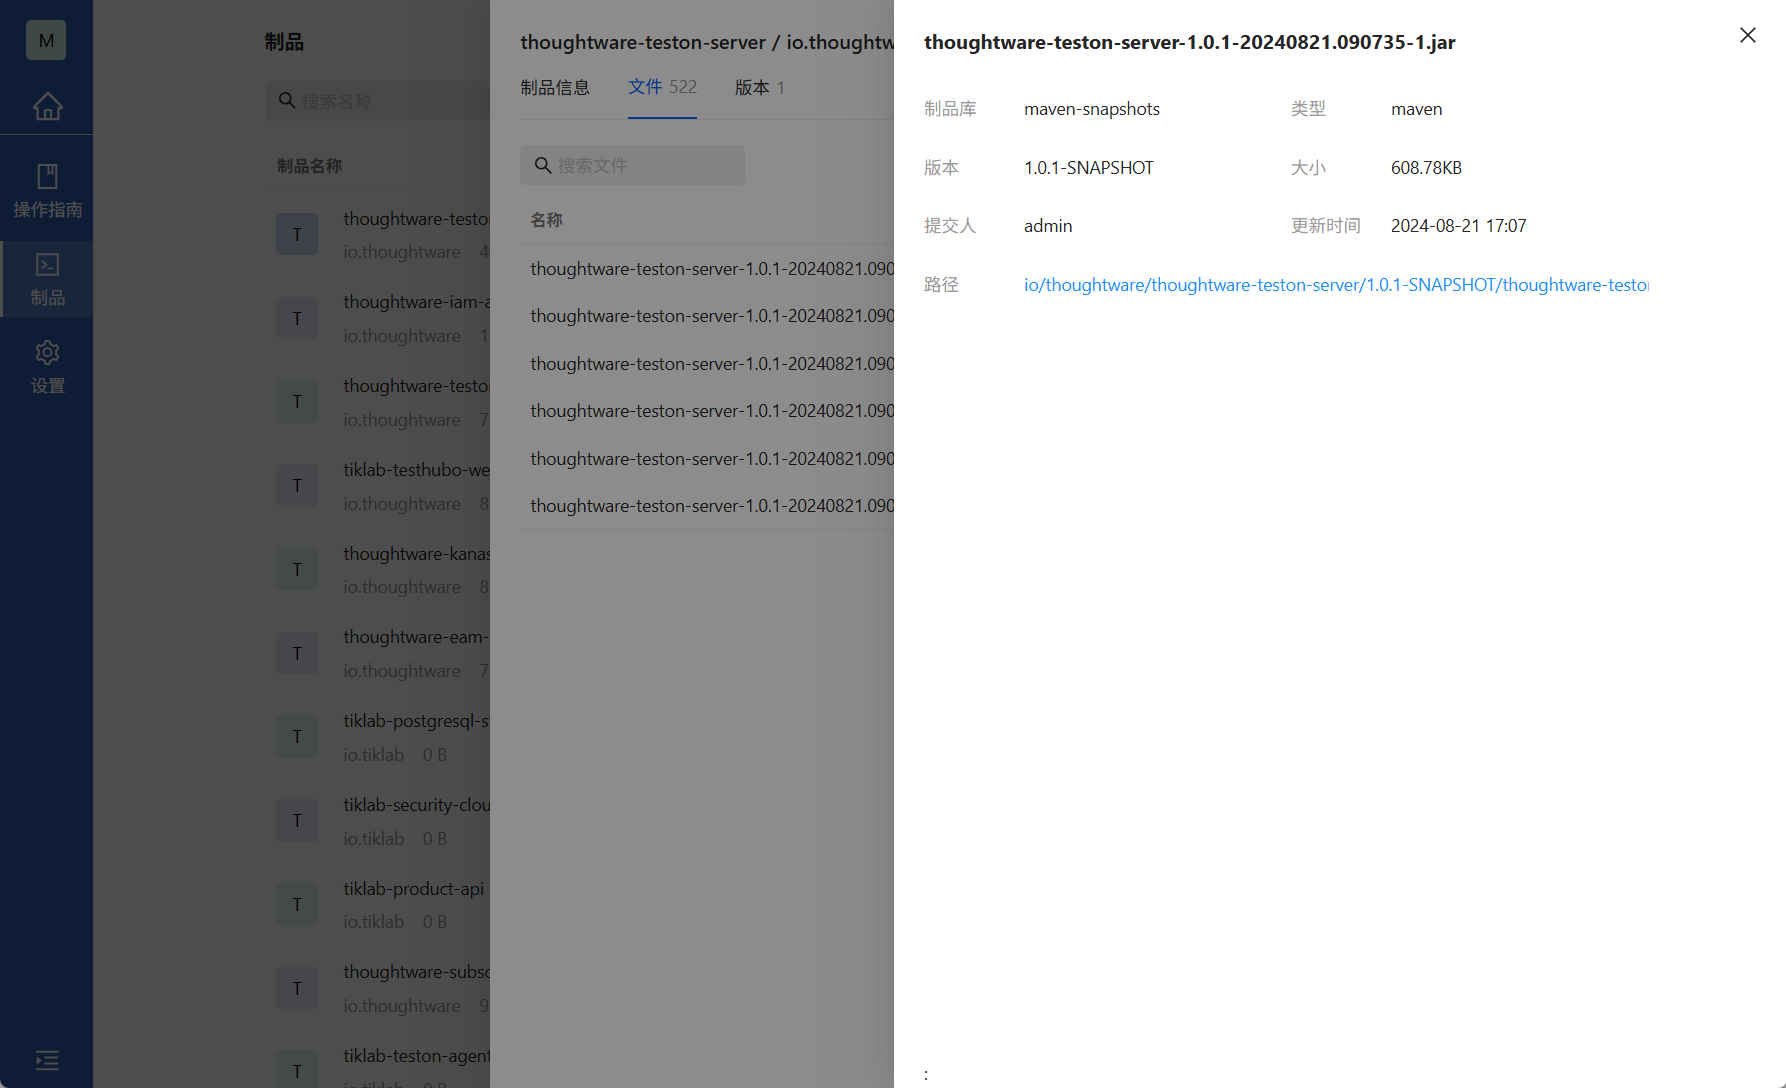Viewport: 1786px width, 1088px height.
Task: Focus the 搜索文件 search field
Action: tap(632, 165)
